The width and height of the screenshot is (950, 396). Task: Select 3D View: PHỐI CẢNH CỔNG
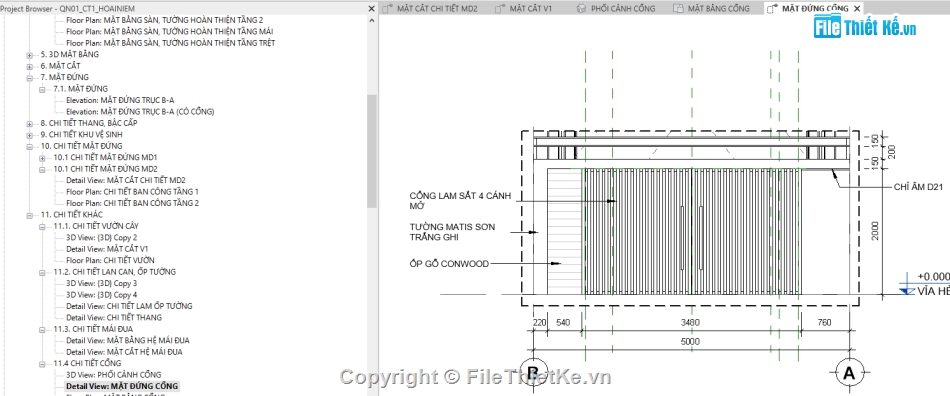113,375
